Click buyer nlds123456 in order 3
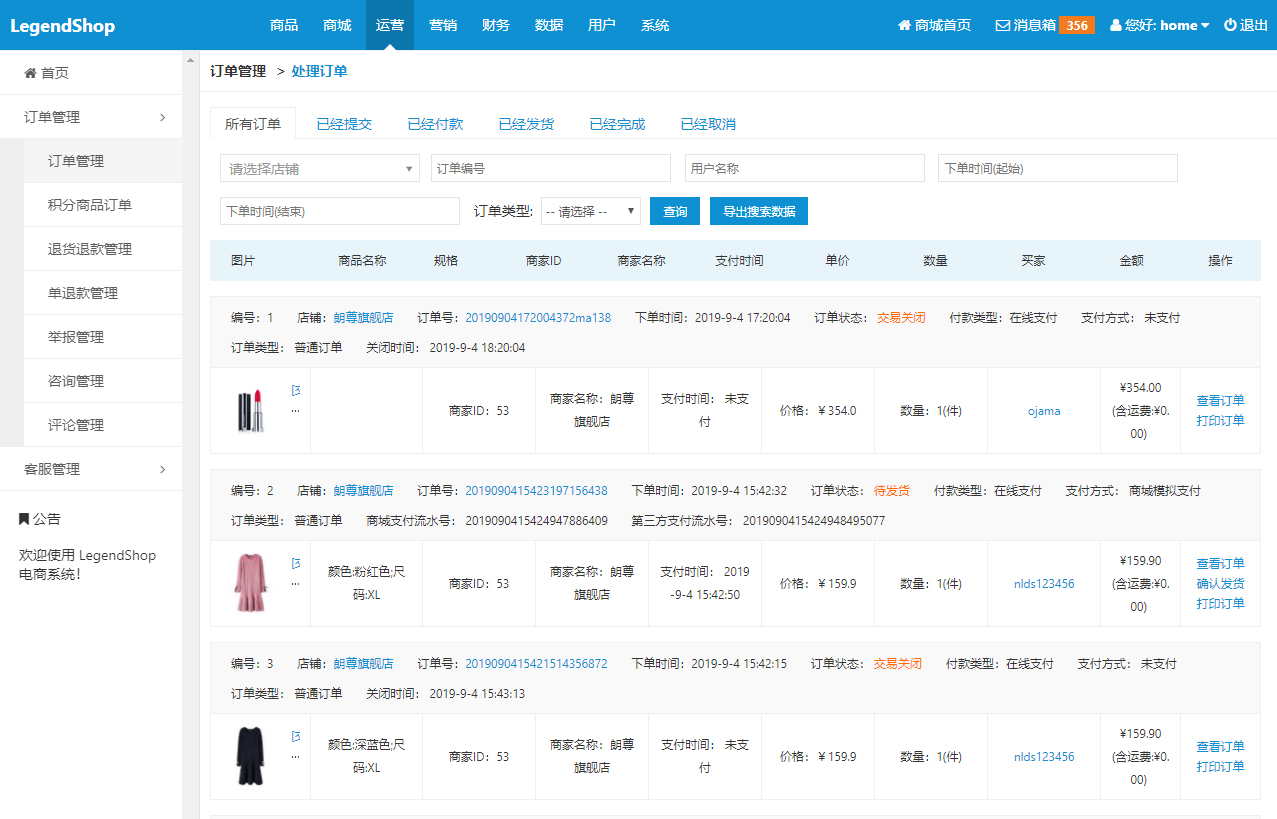The image size is (1277, 819). click(x=1044, y=757)
